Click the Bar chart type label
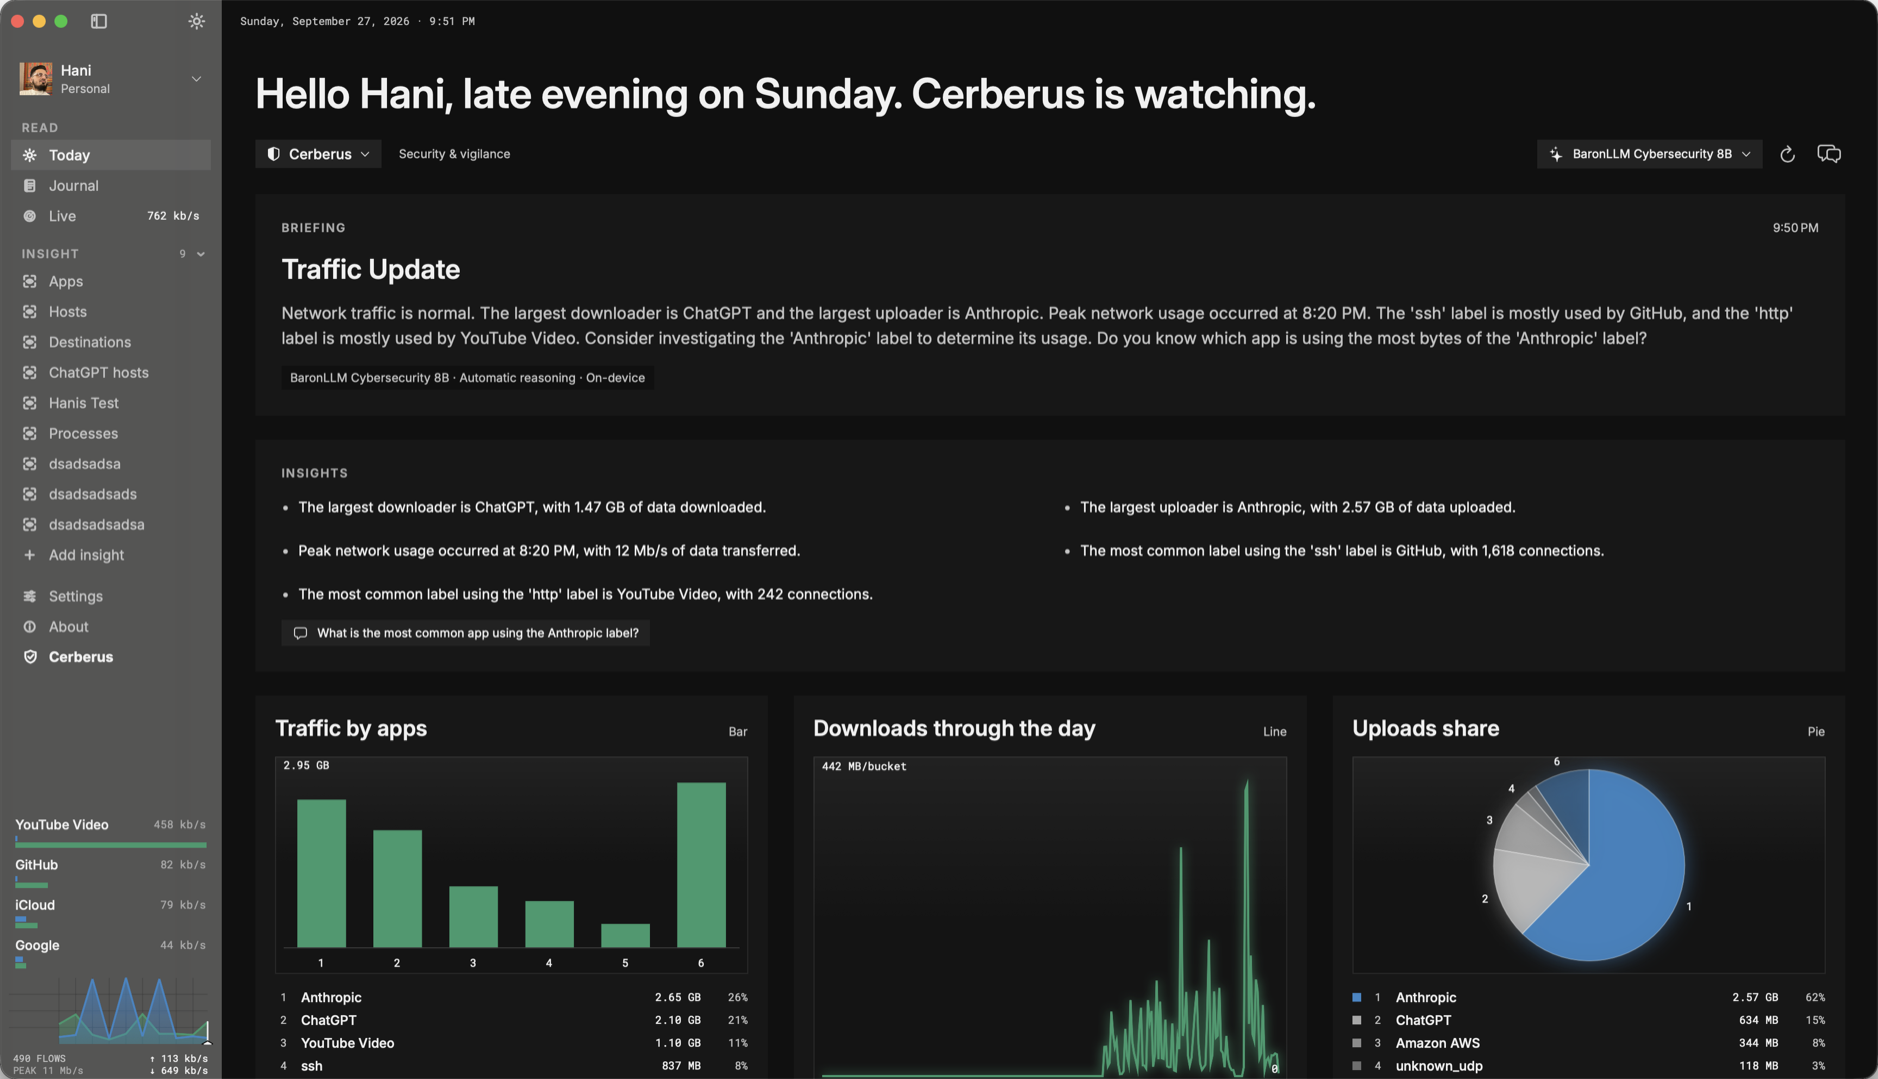 (x=738, y=732)
